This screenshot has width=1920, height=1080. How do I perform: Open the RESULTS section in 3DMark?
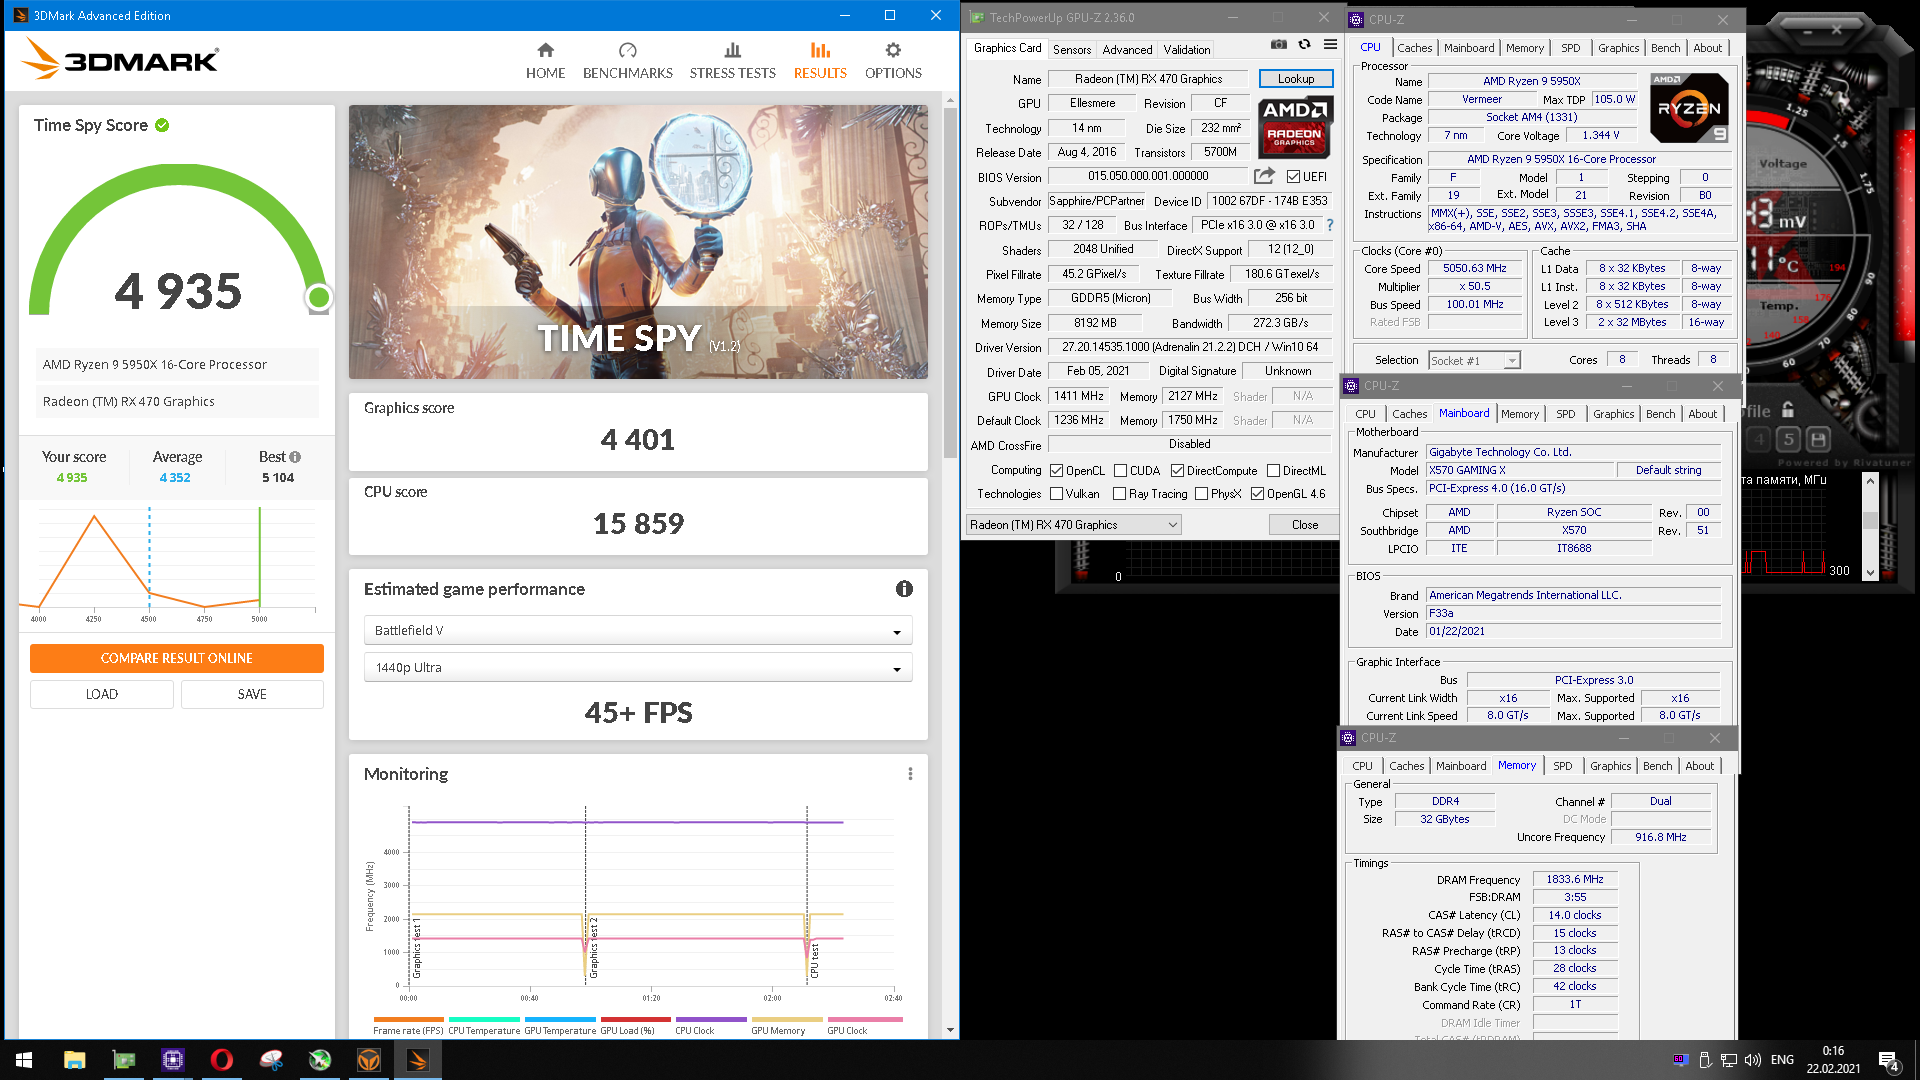click(820, 61)
